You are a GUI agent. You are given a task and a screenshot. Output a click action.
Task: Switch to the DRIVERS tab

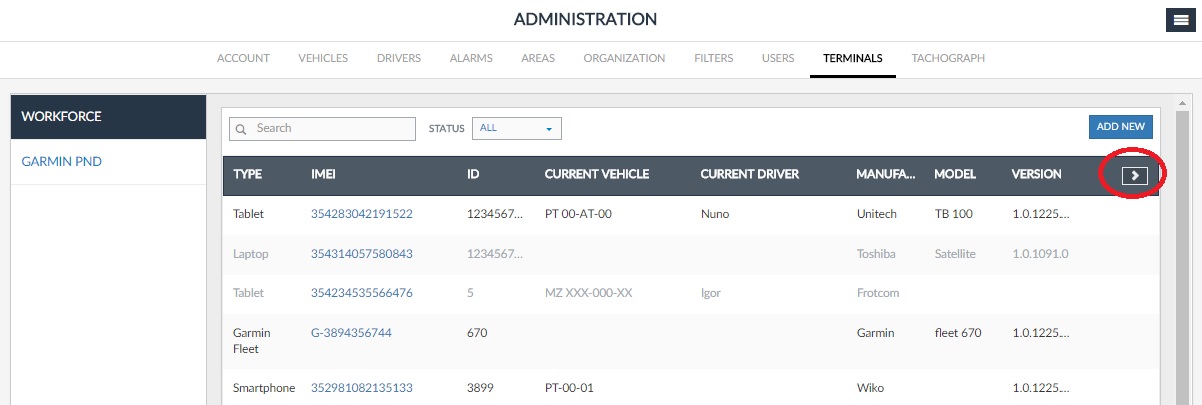pos(398,58)
